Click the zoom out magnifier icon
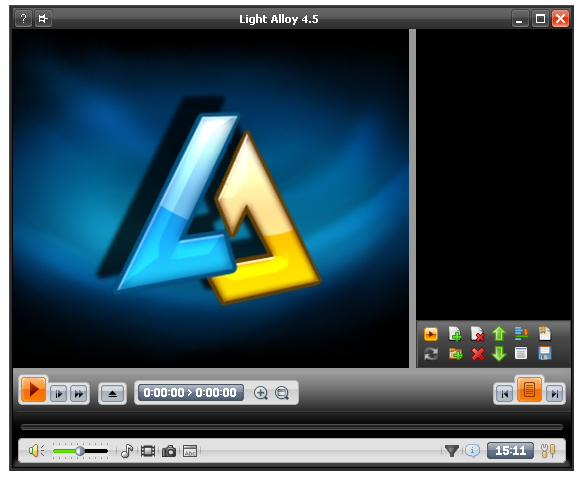This screenshot has width=585, height=489. pyautogui.click(x=282, y=393)
